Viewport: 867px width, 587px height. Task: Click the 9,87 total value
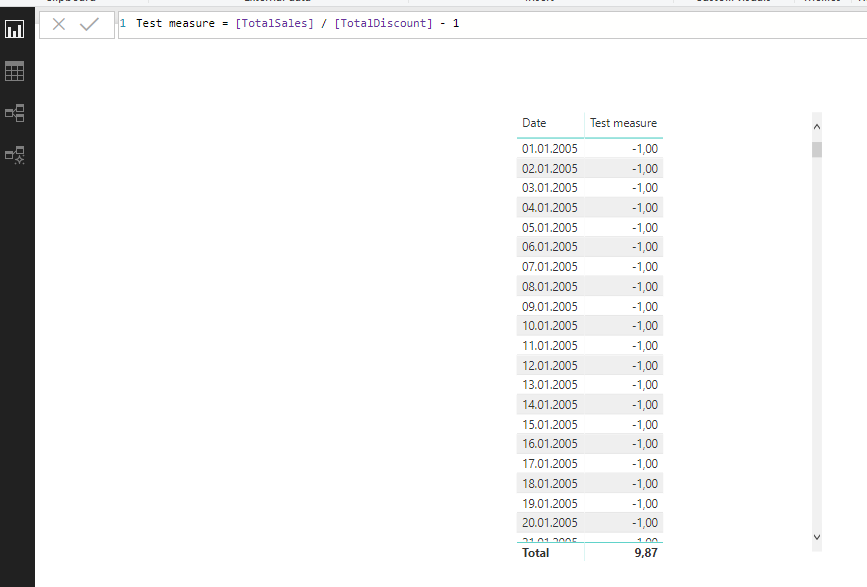tap(646, 553)
